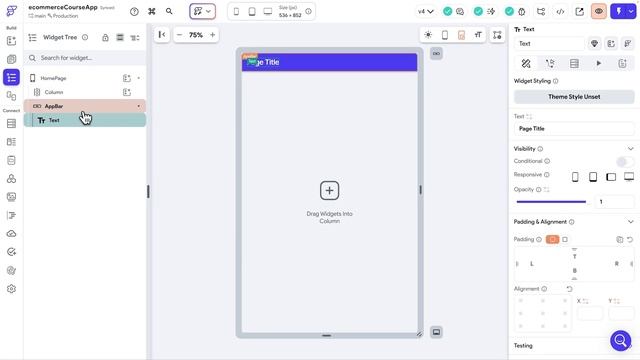The height and width of the screenshot is (360, 640).
Task: Adjust the Opacity slider
Action: [x=551, y=202]
